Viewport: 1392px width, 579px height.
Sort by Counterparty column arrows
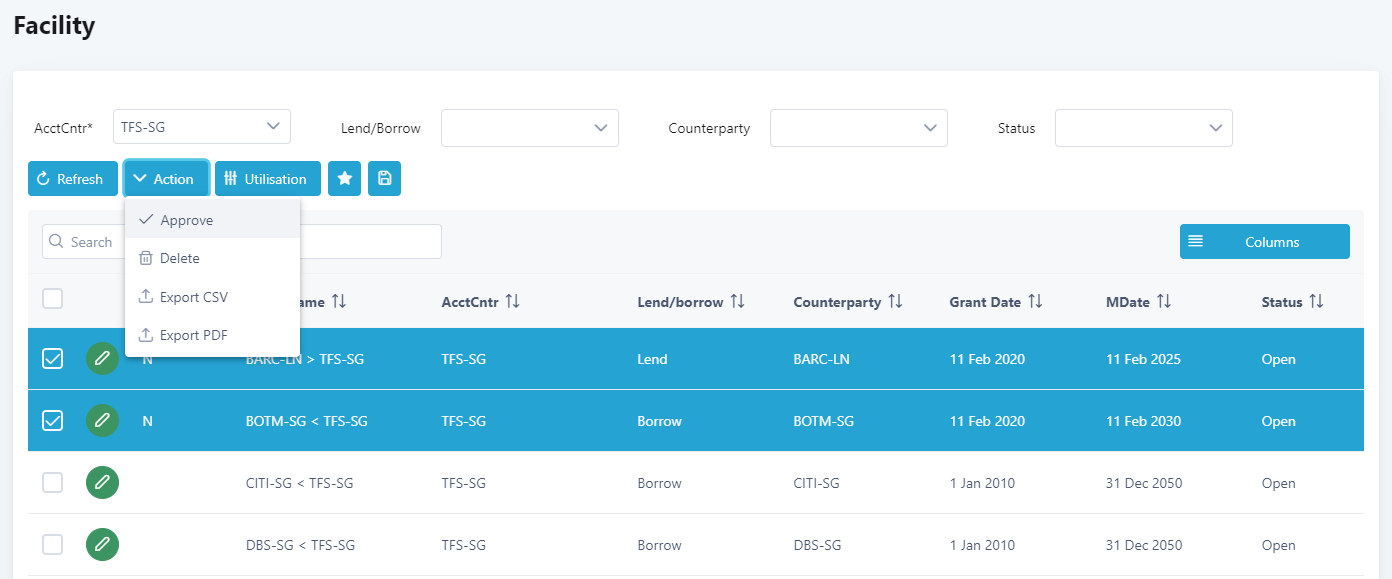895,301
